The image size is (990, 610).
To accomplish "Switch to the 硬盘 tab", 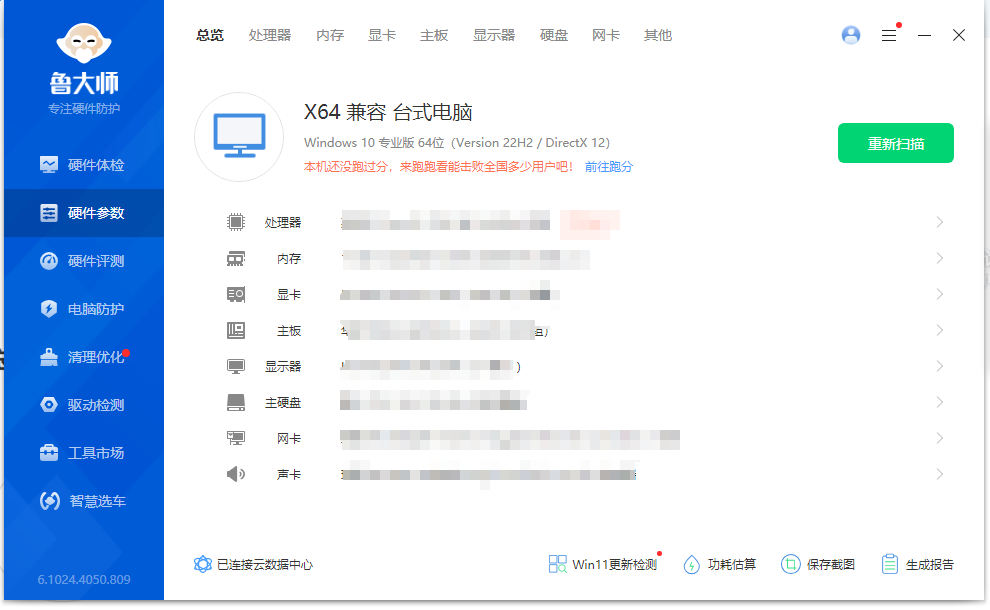I will point(554,35).
